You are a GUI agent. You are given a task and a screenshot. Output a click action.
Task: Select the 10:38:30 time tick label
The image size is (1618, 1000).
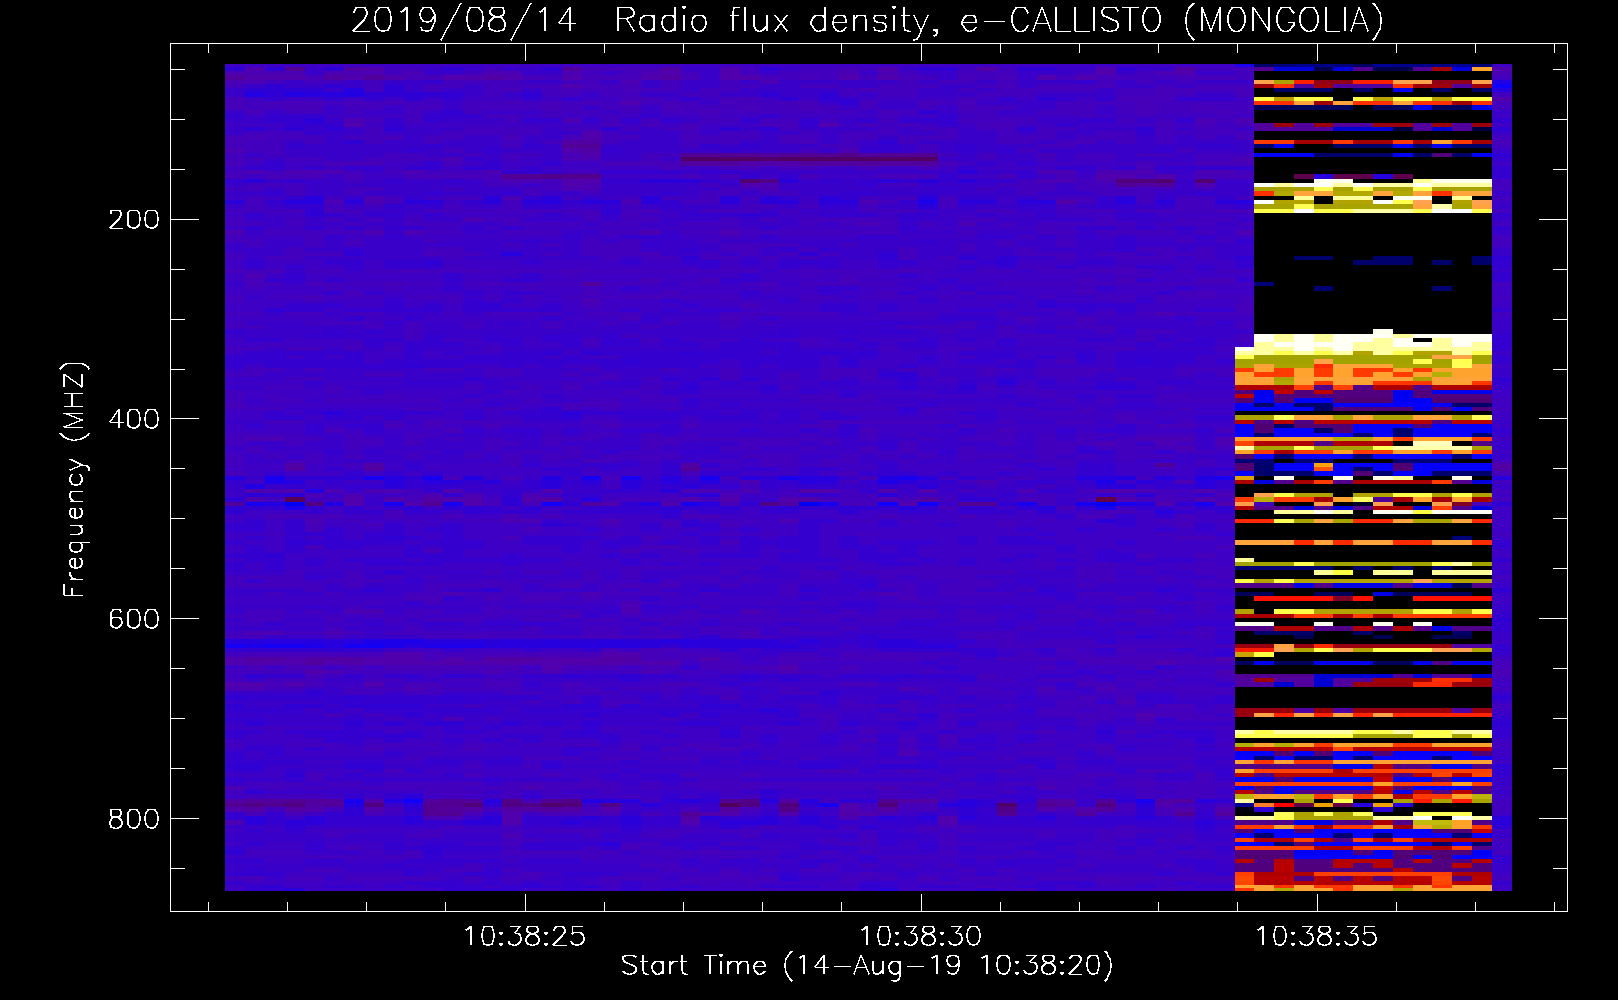coord(920,937)
